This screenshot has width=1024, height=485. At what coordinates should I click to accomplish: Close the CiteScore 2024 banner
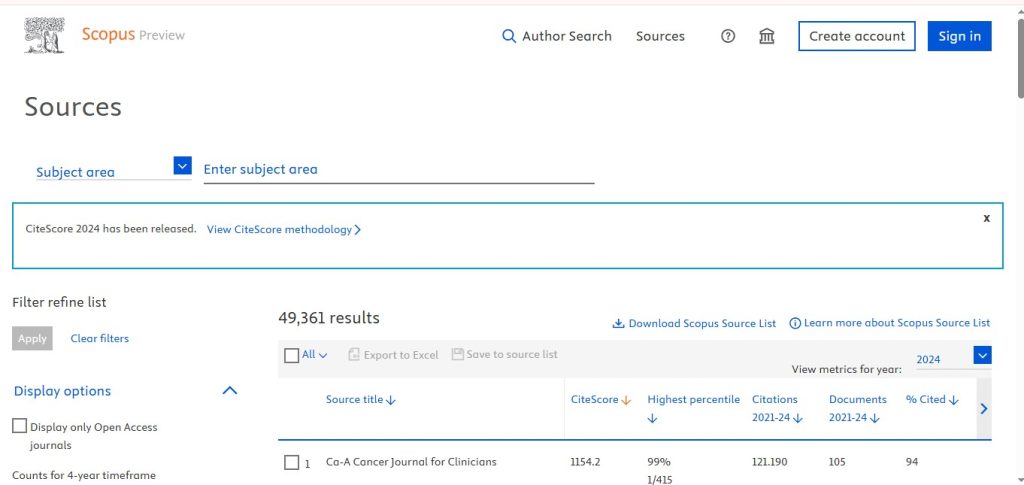[x=986, y=218]
